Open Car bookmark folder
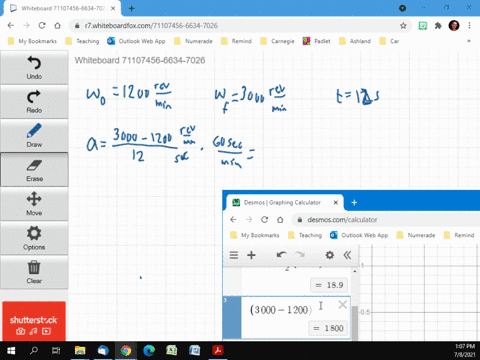The image size is (480, 360). (x=390, y=41)
